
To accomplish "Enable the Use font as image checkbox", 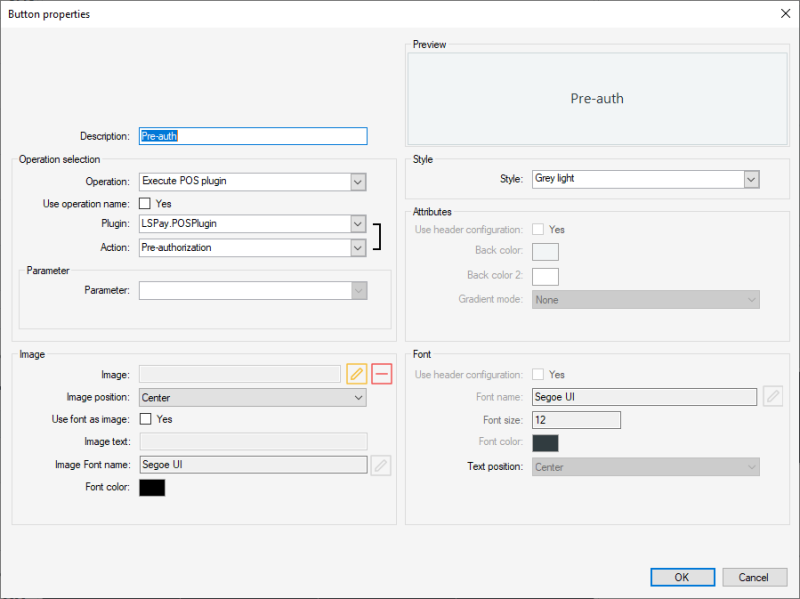I will (145, 419).
